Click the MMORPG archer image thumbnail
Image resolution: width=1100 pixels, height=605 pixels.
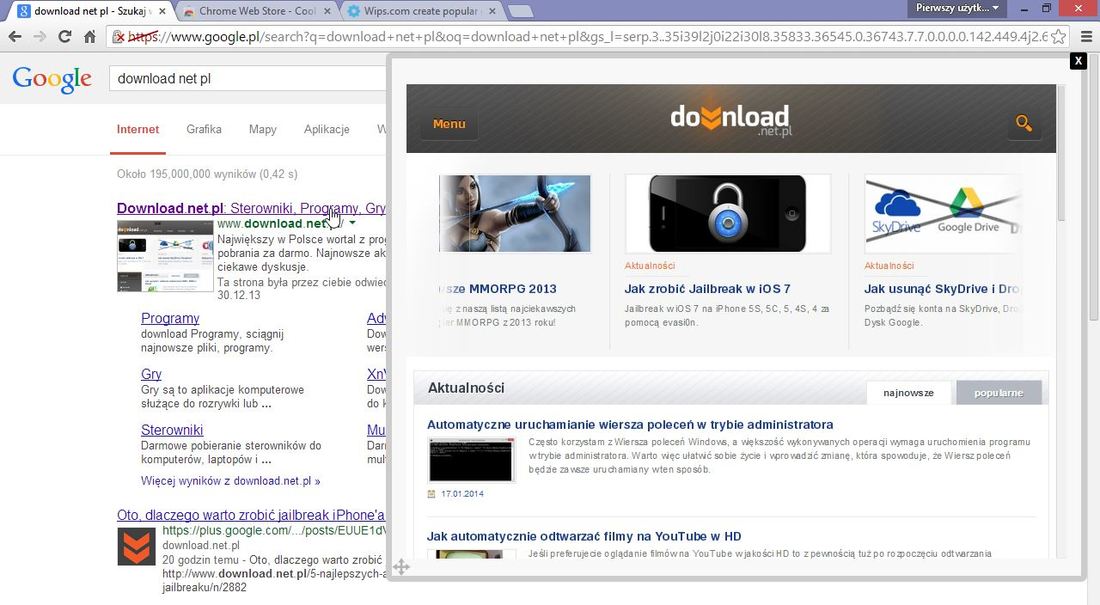click(514, 213)
